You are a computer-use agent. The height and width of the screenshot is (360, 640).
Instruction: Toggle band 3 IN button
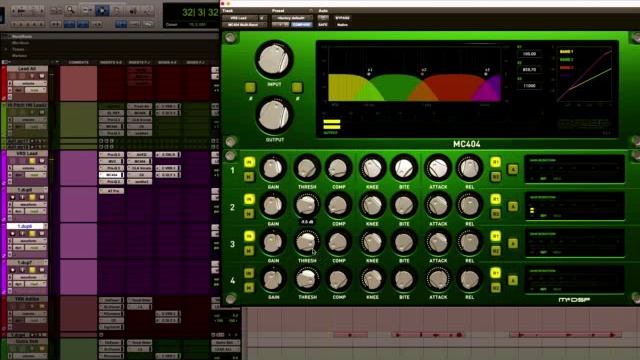point(249,236)
